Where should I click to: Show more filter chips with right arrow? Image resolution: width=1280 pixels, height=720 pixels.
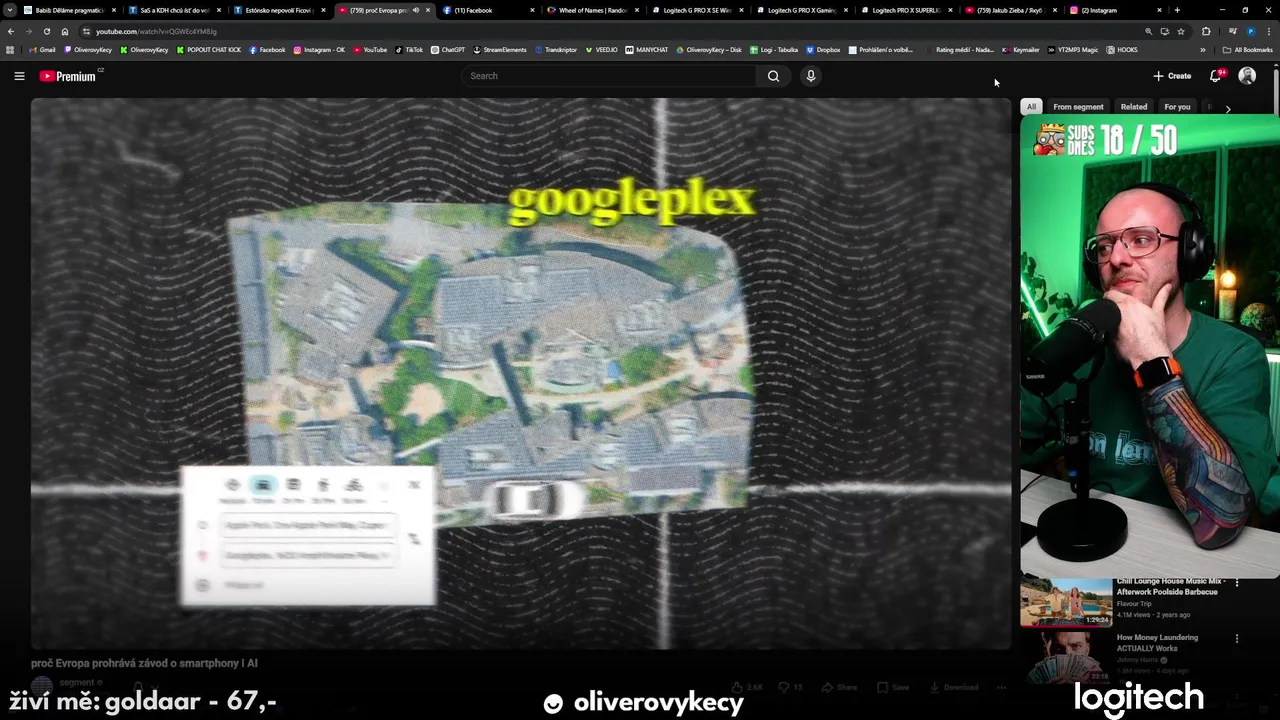coord(1228,108)
